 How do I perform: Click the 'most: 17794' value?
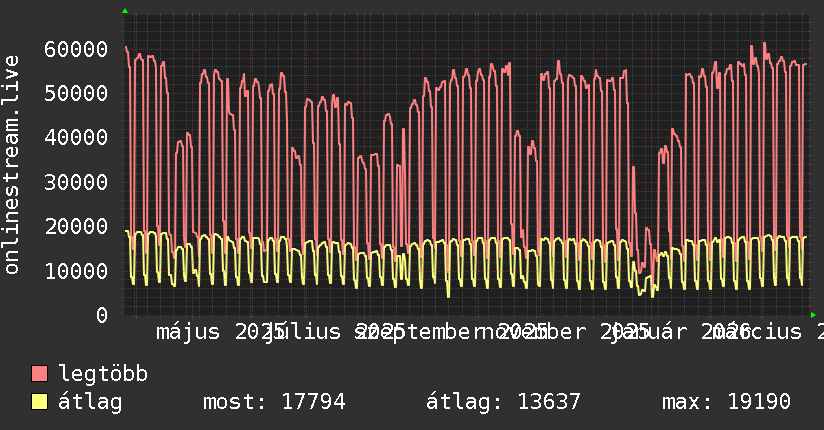coord(274,402)
